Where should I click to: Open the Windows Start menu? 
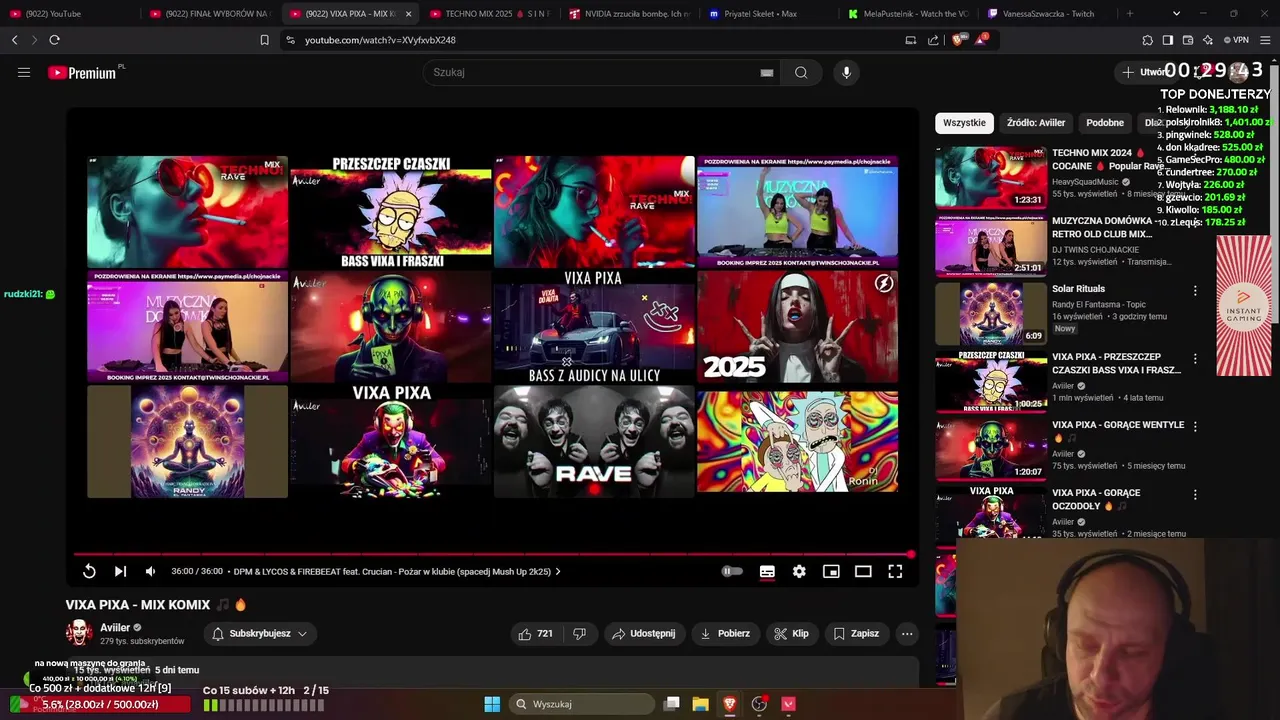492,704
